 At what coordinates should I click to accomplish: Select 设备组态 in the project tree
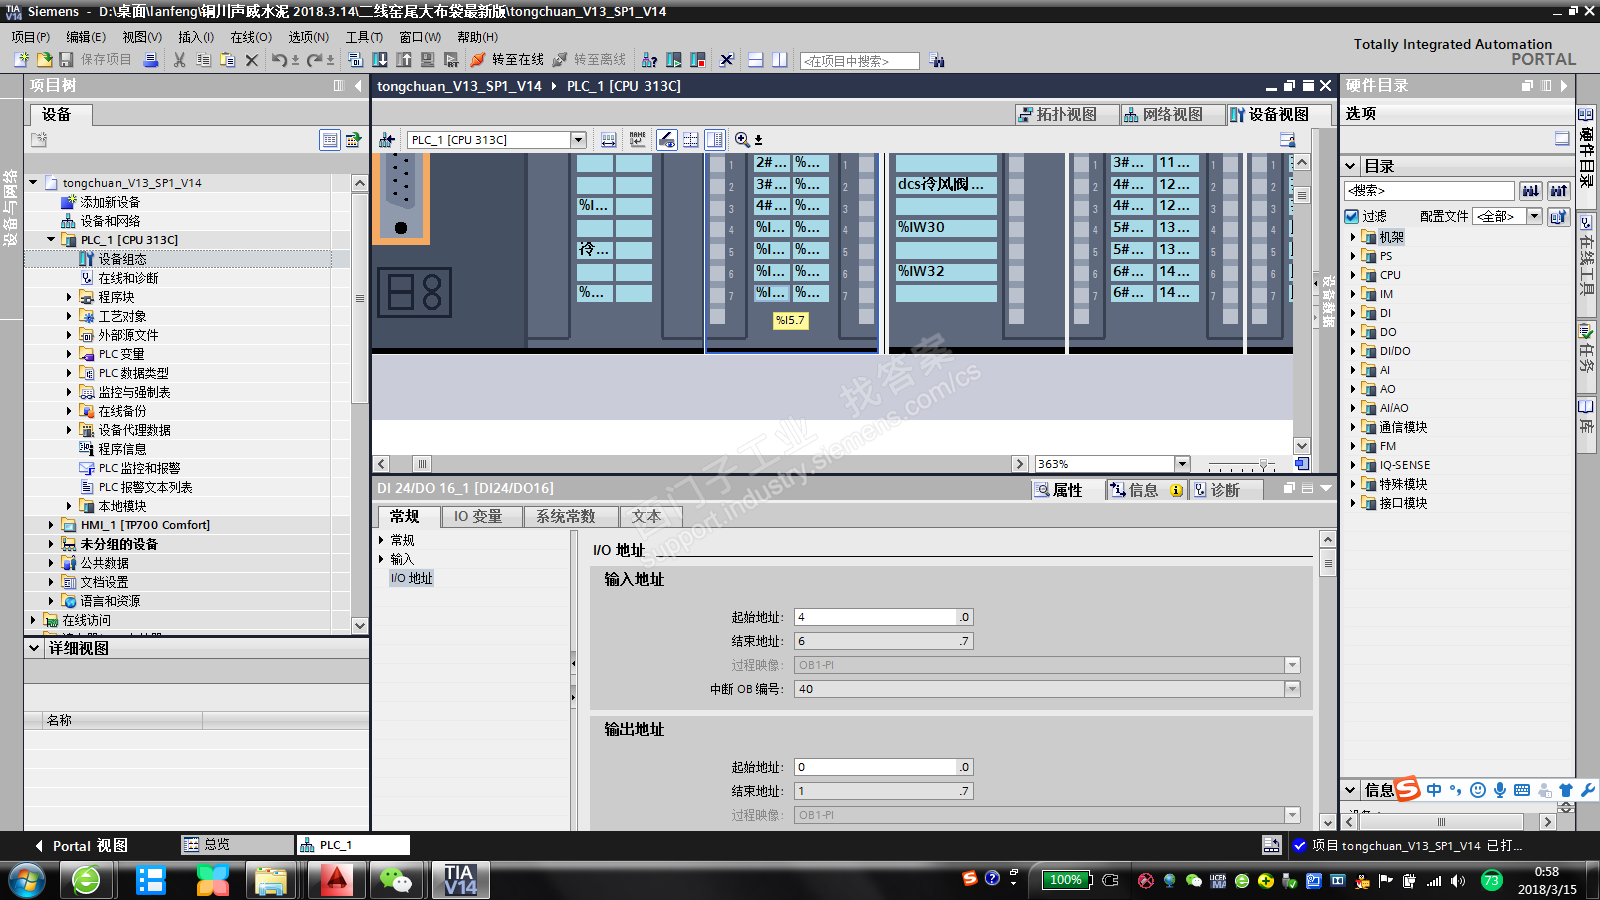click(122, 259)
